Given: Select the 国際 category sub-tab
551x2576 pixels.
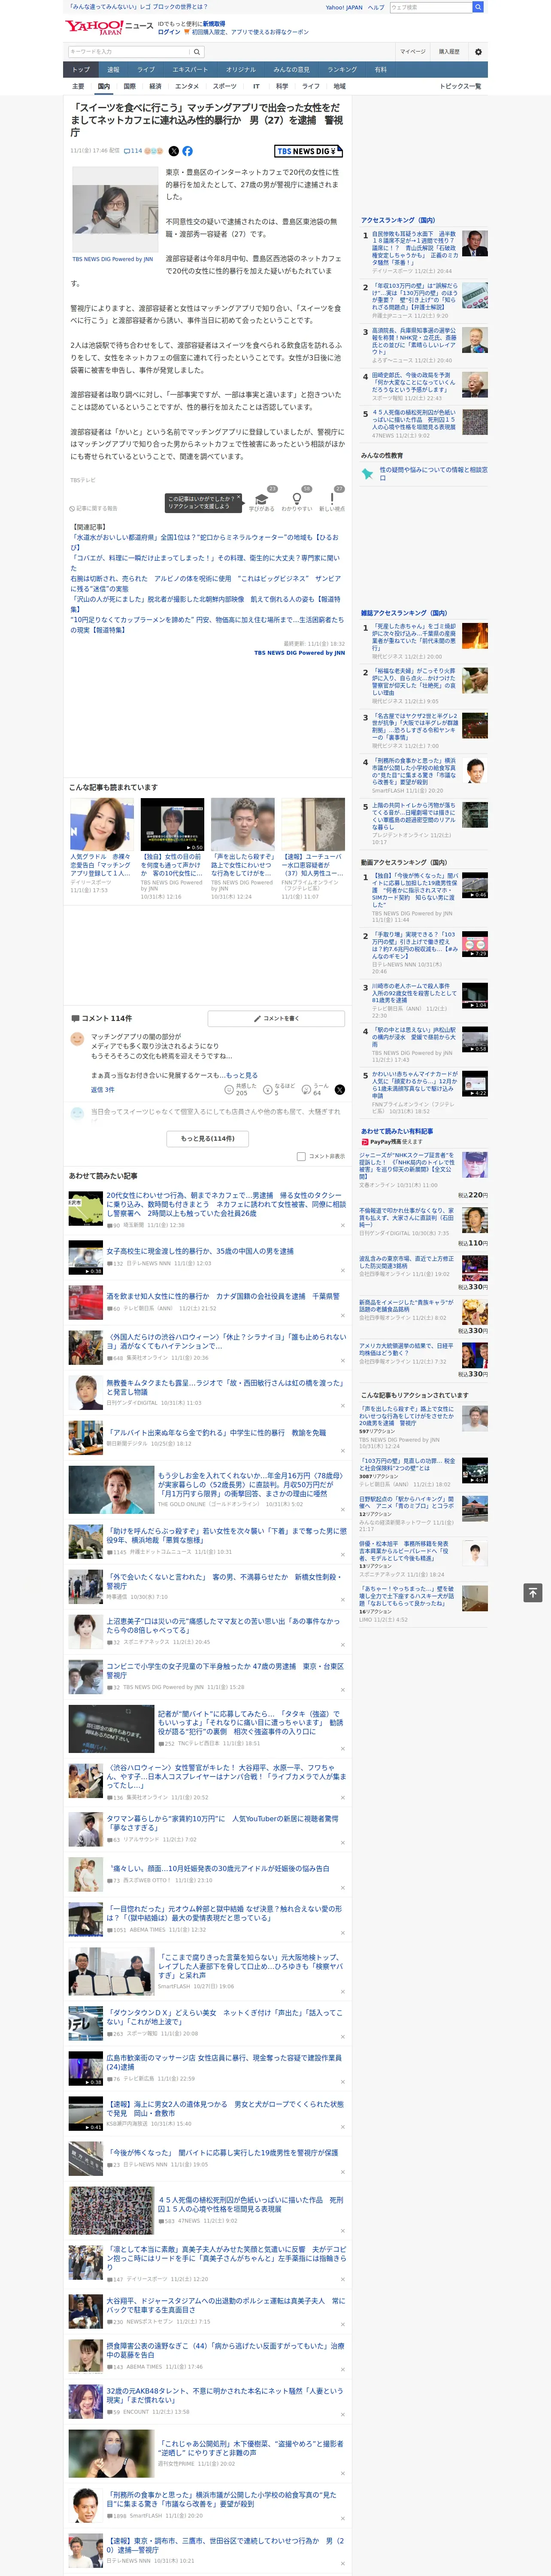Looking at the screenshot, I should pyautogui.click(x=130, y=86).
